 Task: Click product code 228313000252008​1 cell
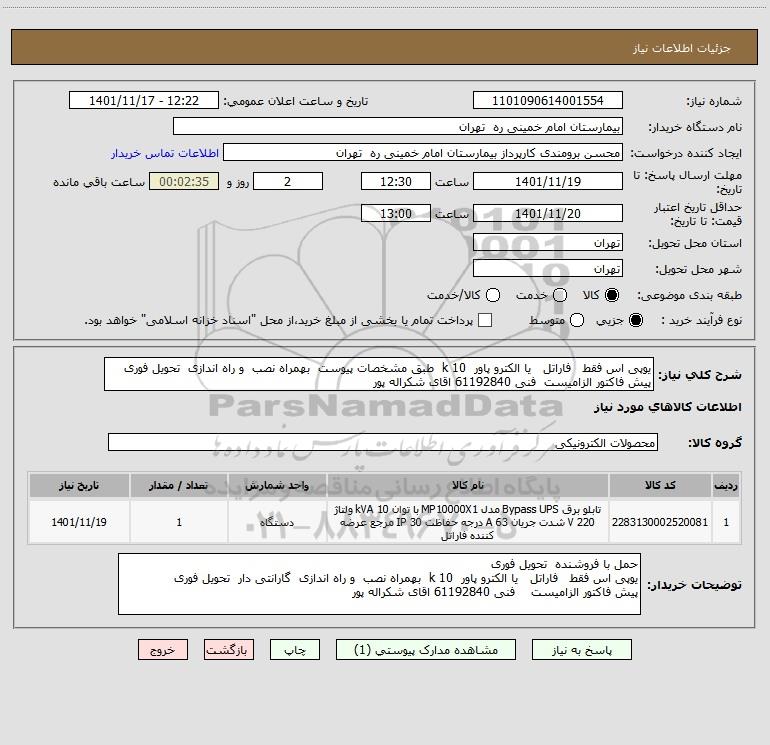click(660, 522)
